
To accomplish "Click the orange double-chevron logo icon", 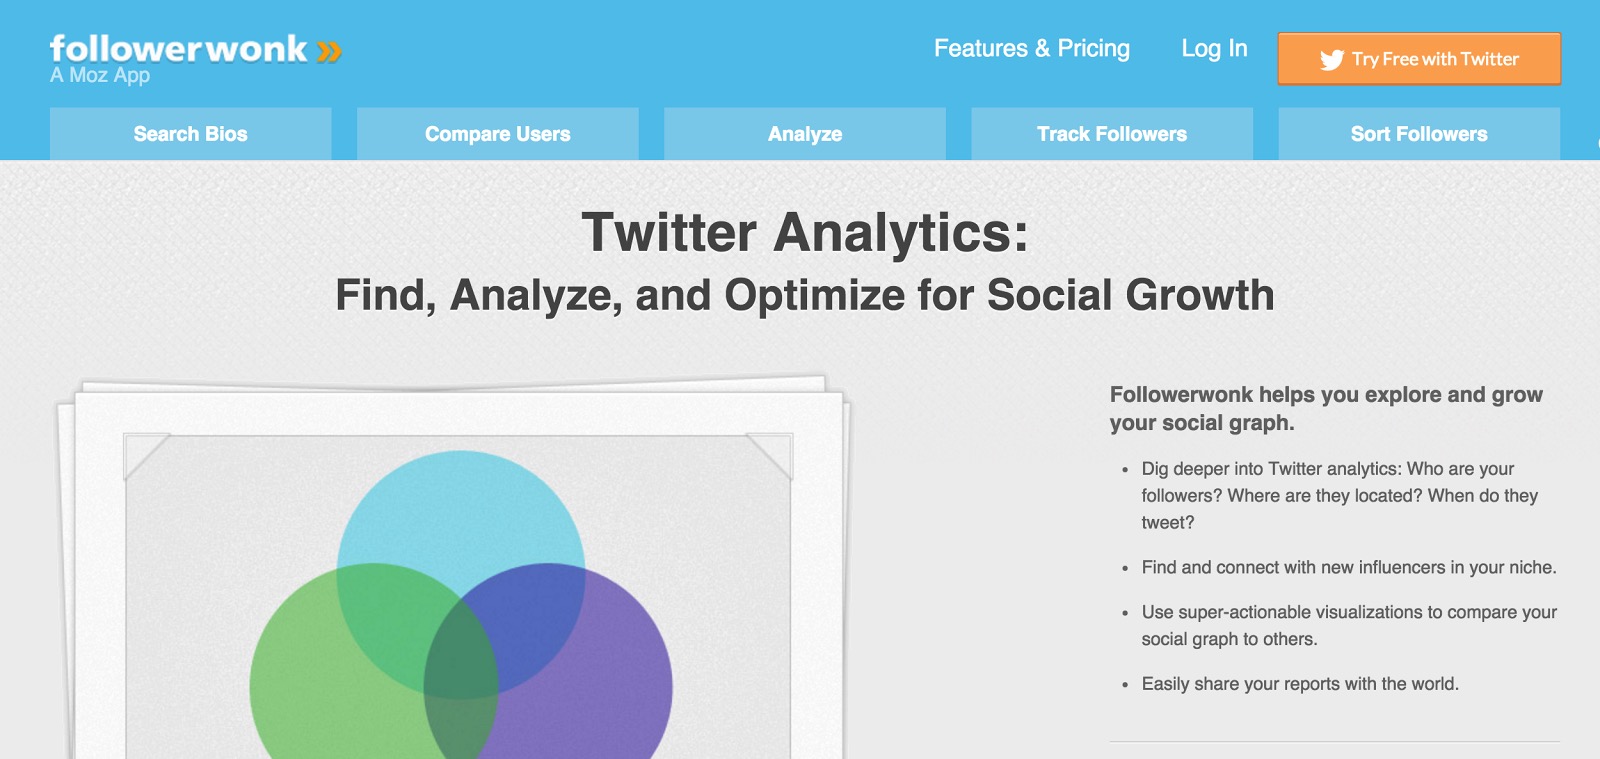I will 329,51.
